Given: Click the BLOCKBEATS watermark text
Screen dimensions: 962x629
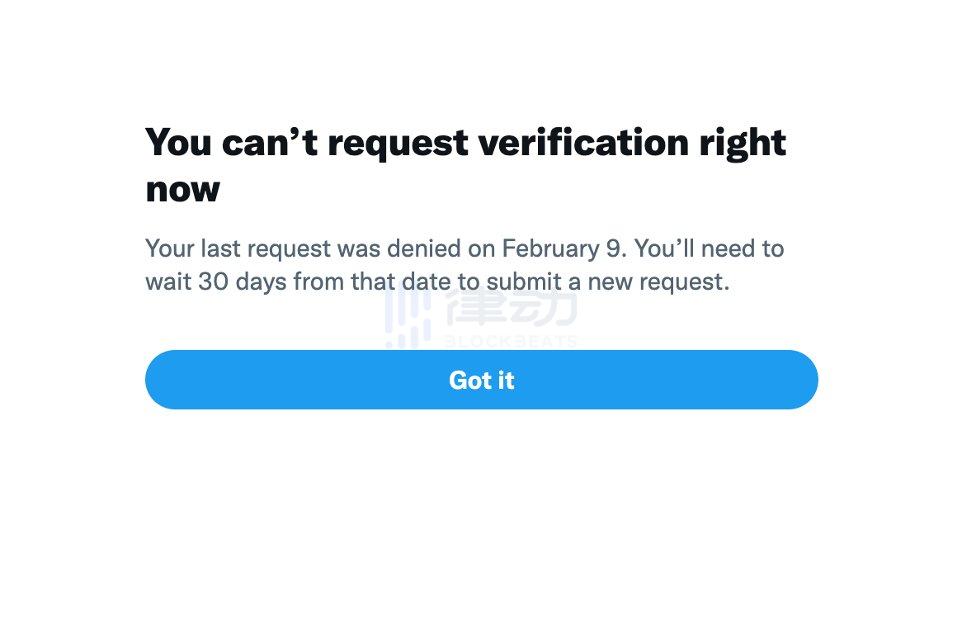Looking at the screenshot, I should click(510, 341).
